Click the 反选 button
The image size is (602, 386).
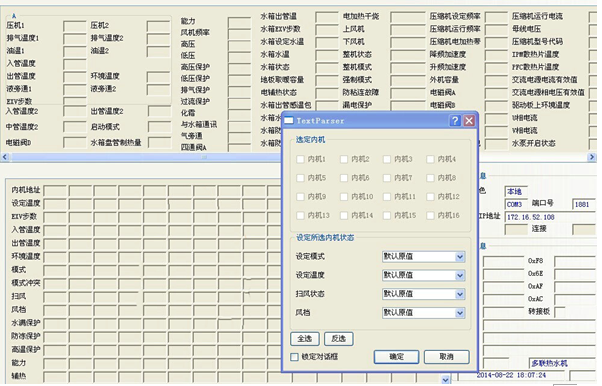pos(339,338)
